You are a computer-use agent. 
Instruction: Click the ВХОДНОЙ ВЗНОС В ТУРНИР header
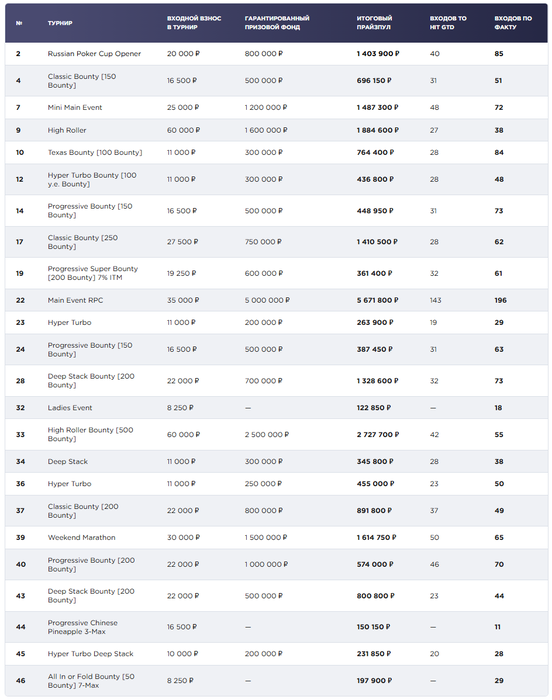pos(194,23)
